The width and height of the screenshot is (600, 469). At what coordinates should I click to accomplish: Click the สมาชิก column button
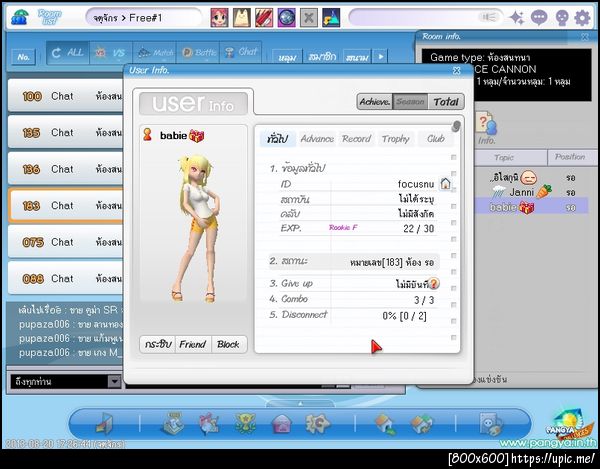[x=322, y=57]
